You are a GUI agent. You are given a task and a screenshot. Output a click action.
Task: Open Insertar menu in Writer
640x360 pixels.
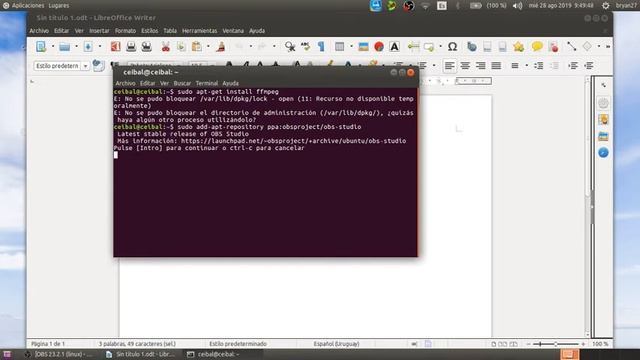(99, 31)
